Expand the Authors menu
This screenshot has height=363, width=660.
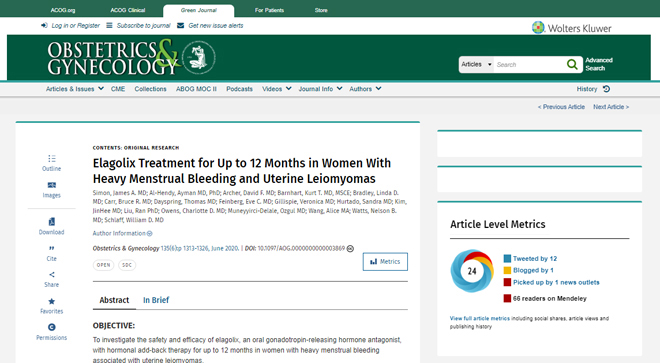tap(365, 89)
